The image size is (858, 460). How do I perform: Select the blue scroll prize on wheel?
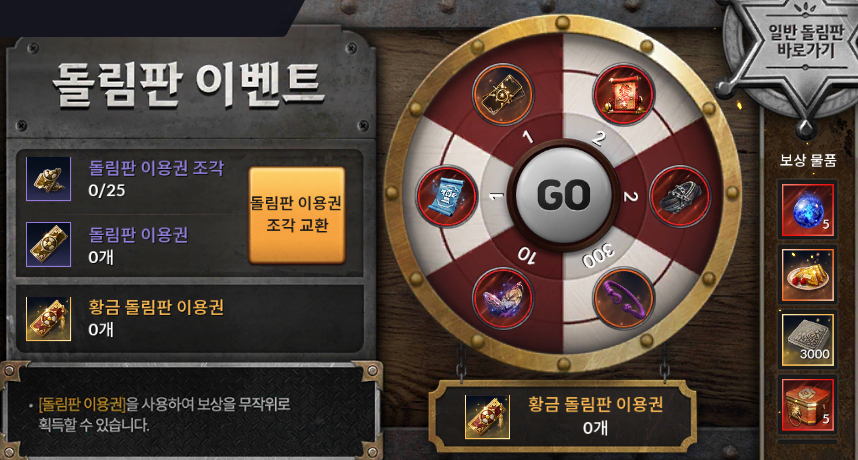coord(446,195)
